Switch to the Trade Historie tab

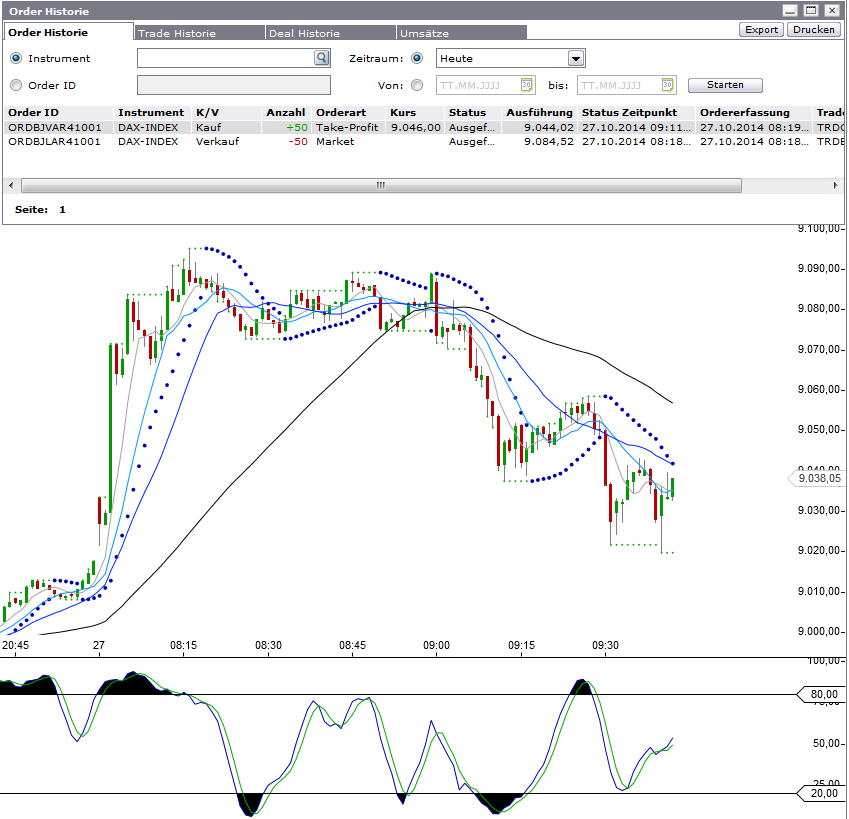click(x=199, y=33)
